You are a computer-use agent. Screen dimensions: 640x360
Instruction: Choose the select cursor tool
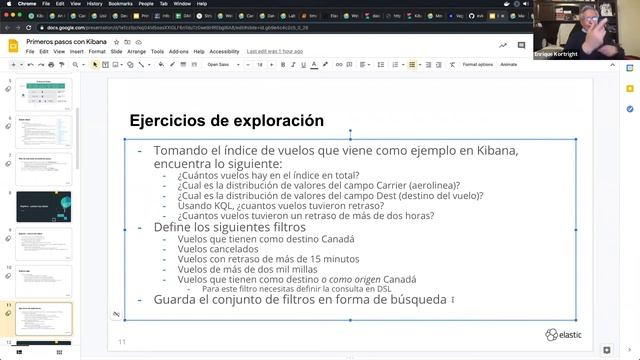point(95,64)
